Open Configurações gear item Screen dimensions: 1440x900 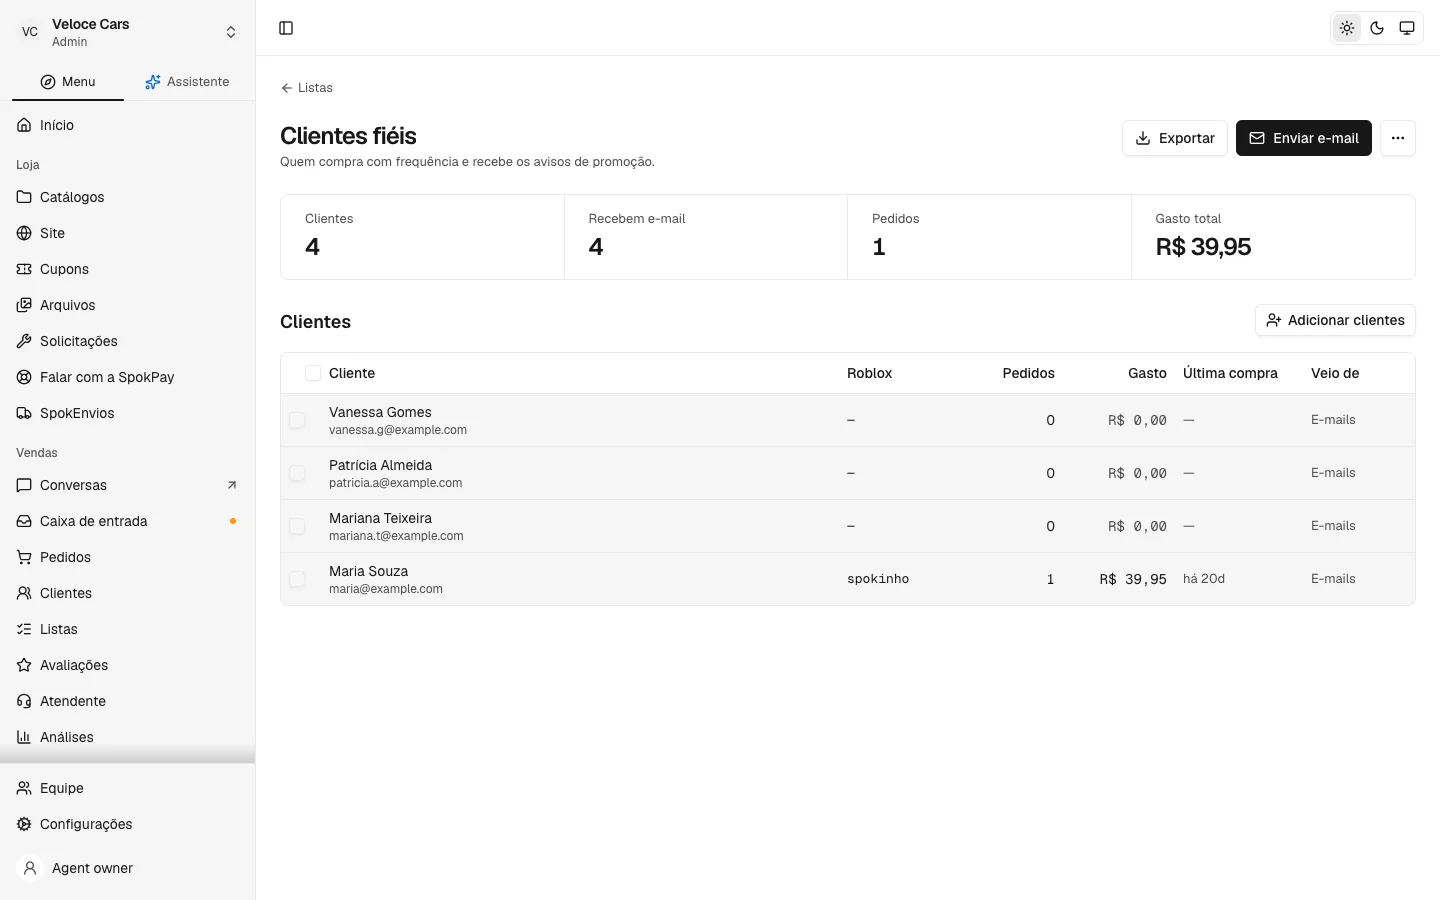(127, 824)
